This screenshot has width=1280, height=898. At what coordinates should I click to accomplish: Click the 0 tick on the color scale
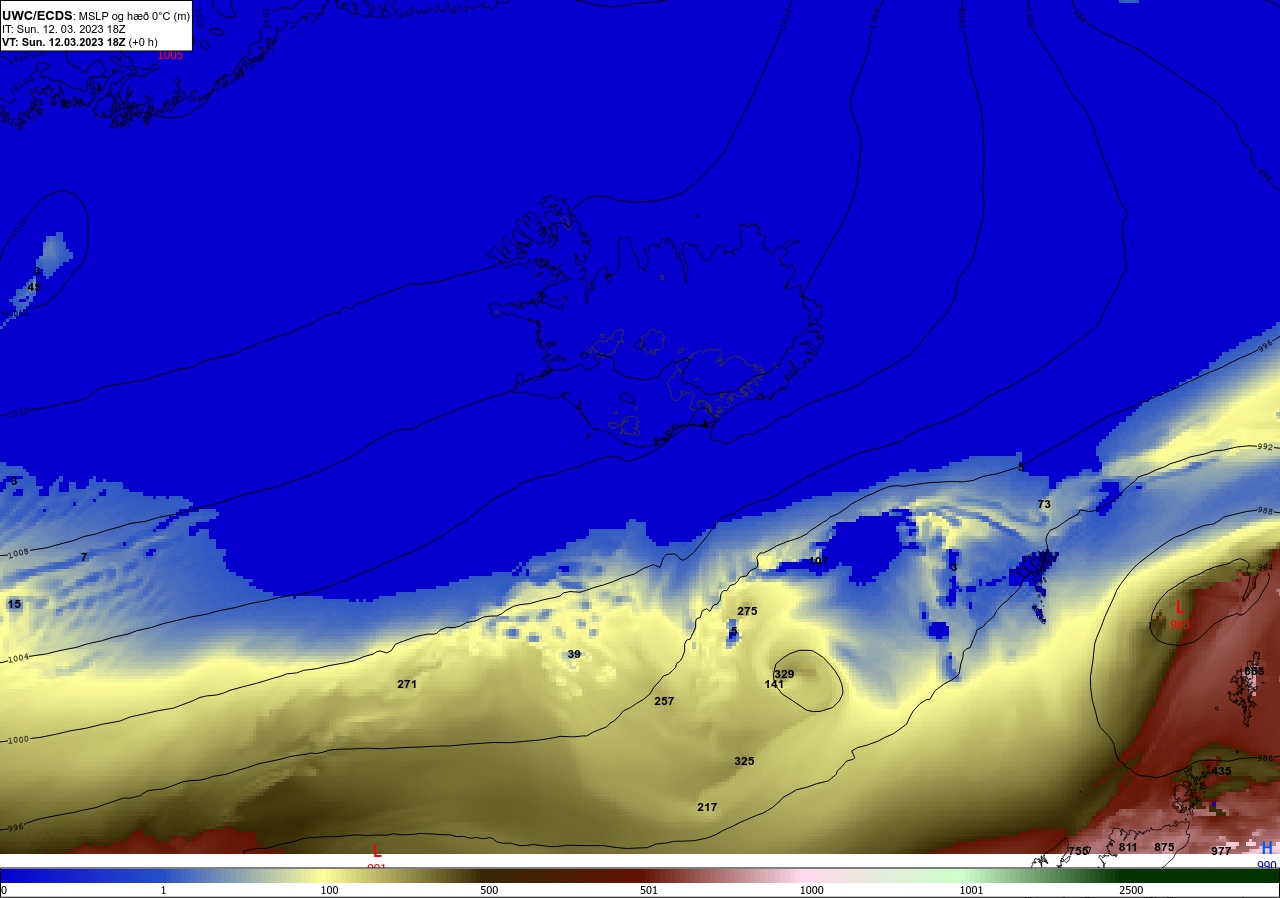click(x=4, y=890)
